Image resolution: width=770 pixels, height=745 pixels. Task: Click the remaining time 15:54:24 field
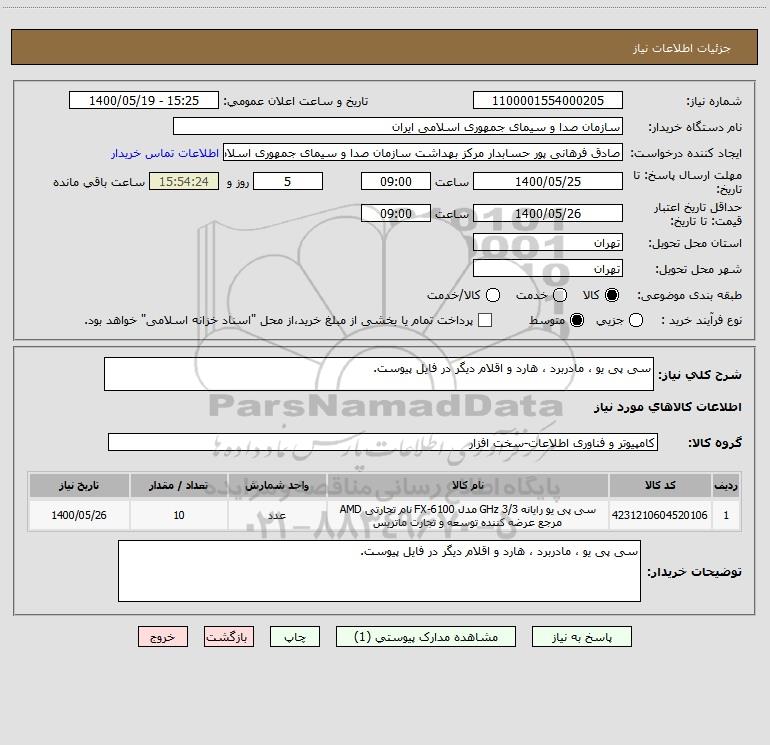[184, 181]
